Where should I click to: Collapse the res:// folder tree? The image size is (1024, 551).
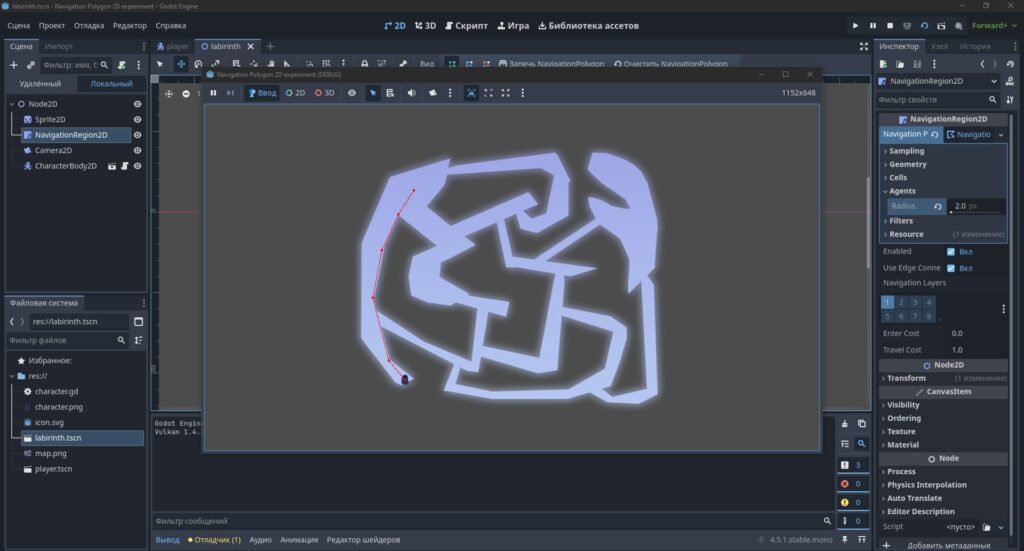(12, 376)
